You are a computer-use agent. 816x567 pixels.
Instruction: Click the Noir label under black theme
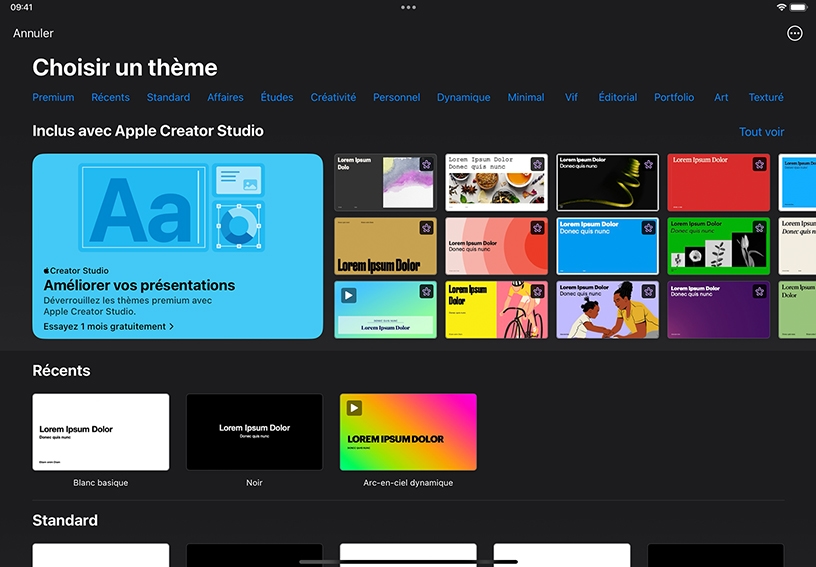tap(254, 483)
